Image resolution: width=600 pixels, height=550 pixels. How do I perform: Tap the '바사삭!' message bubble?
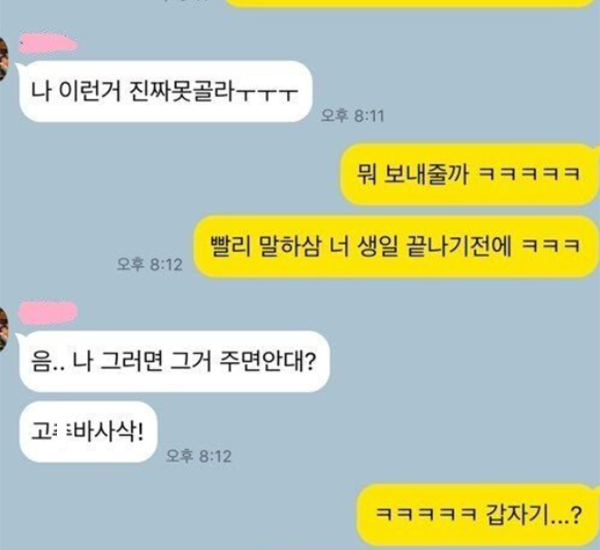[88, 432]
